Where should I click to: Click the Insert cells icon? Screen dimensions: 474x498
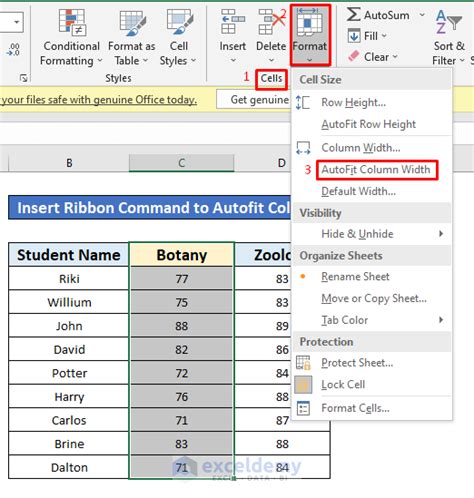click(x=232, y=22)
